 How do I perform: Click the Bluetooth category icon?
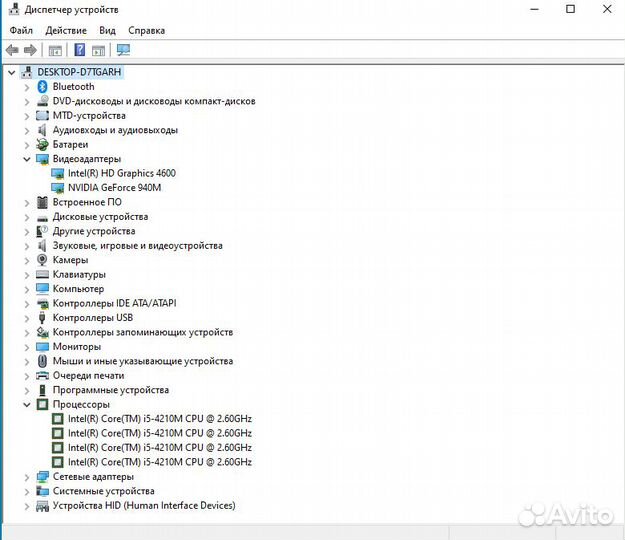(x=42, y=86)
